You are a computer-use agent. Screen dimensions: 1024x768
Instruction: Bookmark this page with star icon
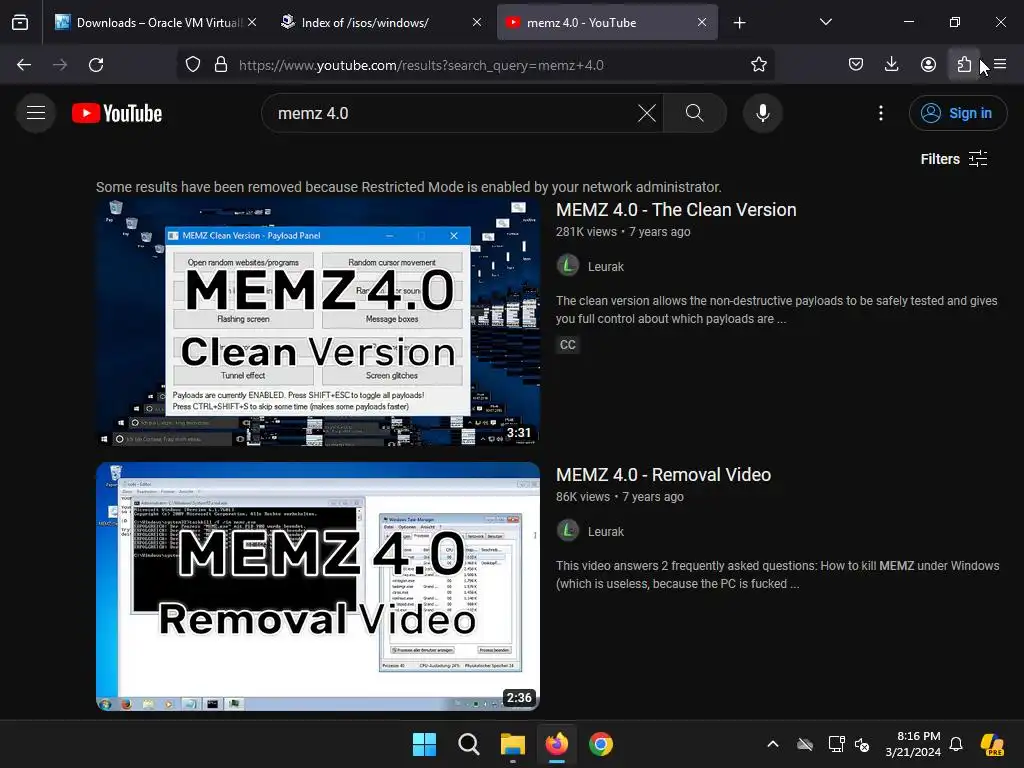758,65
